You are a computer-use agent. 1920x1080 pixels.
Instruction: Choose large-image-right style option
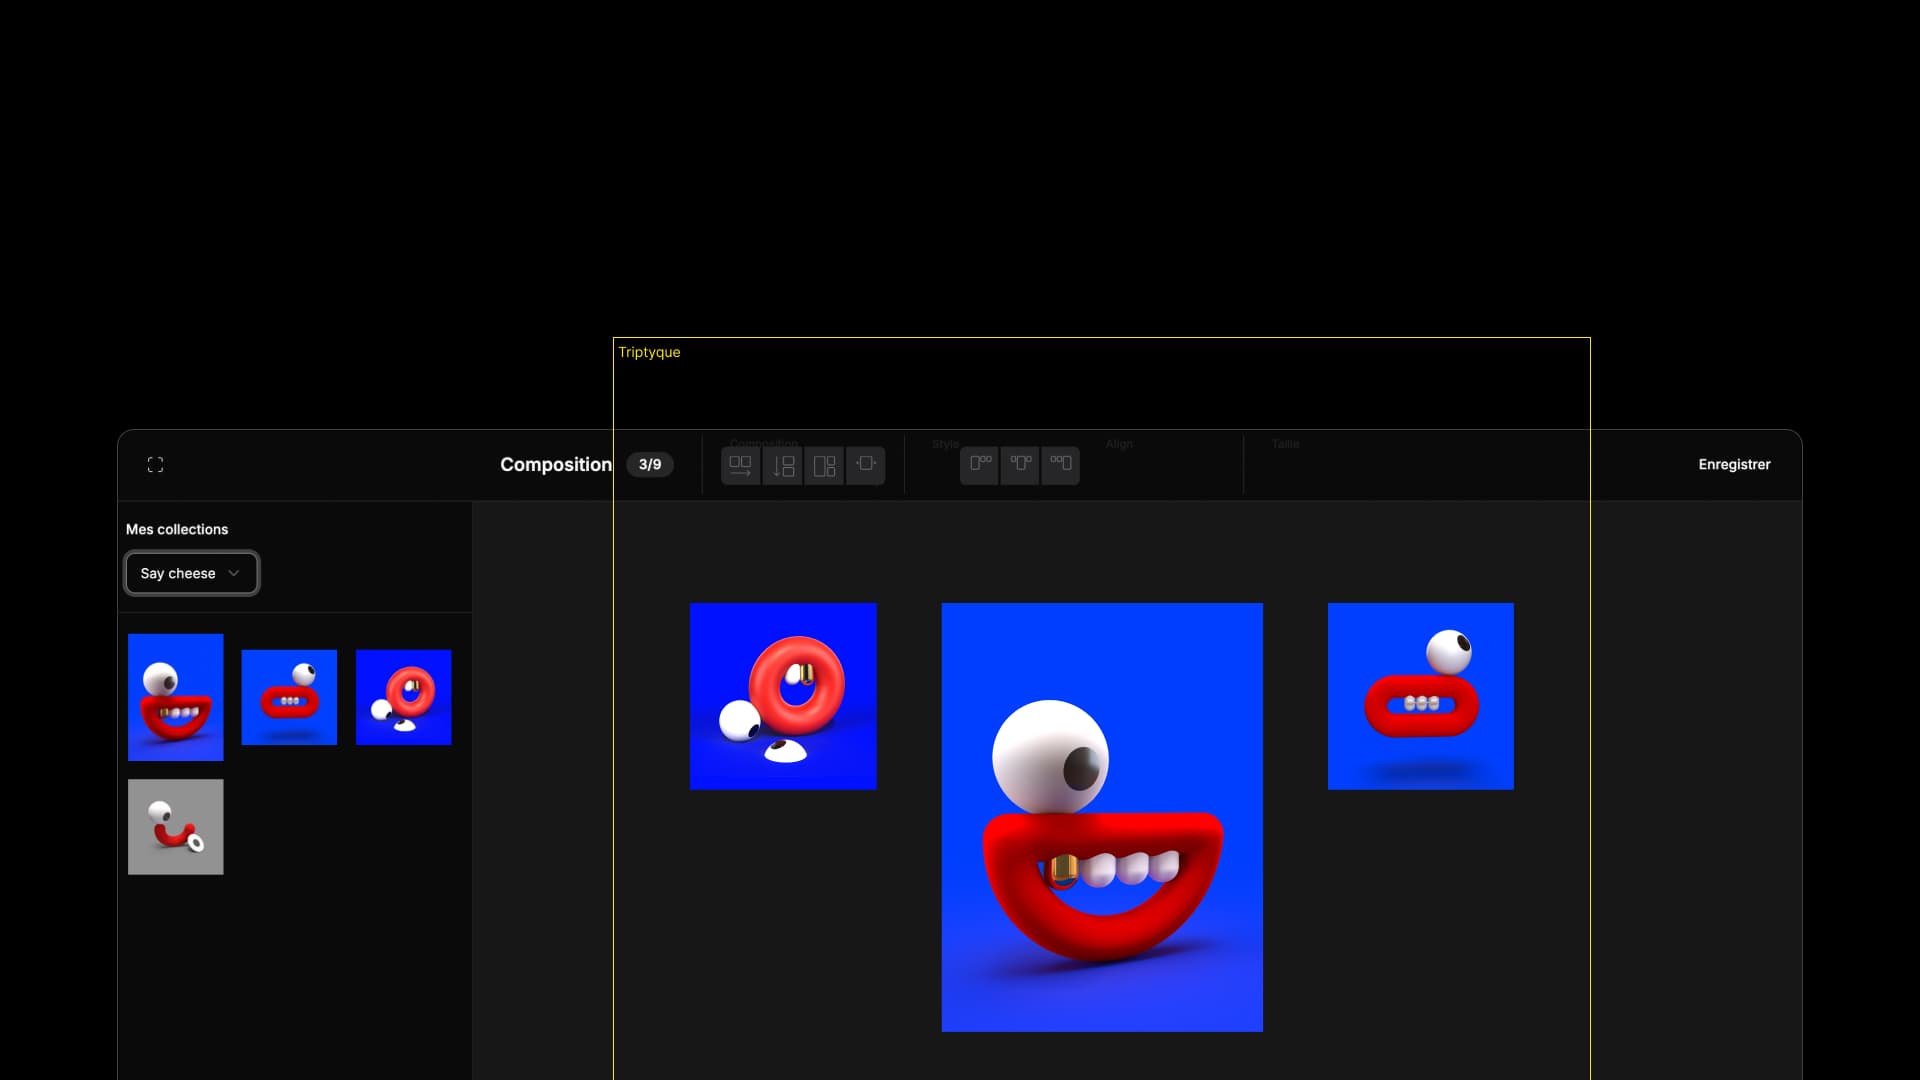pos(1060,465)
